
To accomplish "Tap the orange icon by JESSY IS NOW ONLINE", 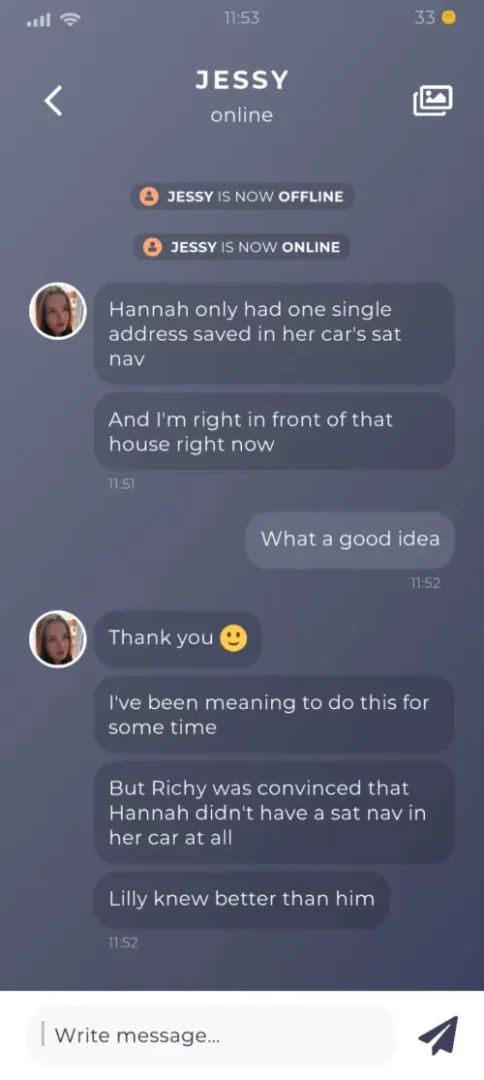I will 152,247.
